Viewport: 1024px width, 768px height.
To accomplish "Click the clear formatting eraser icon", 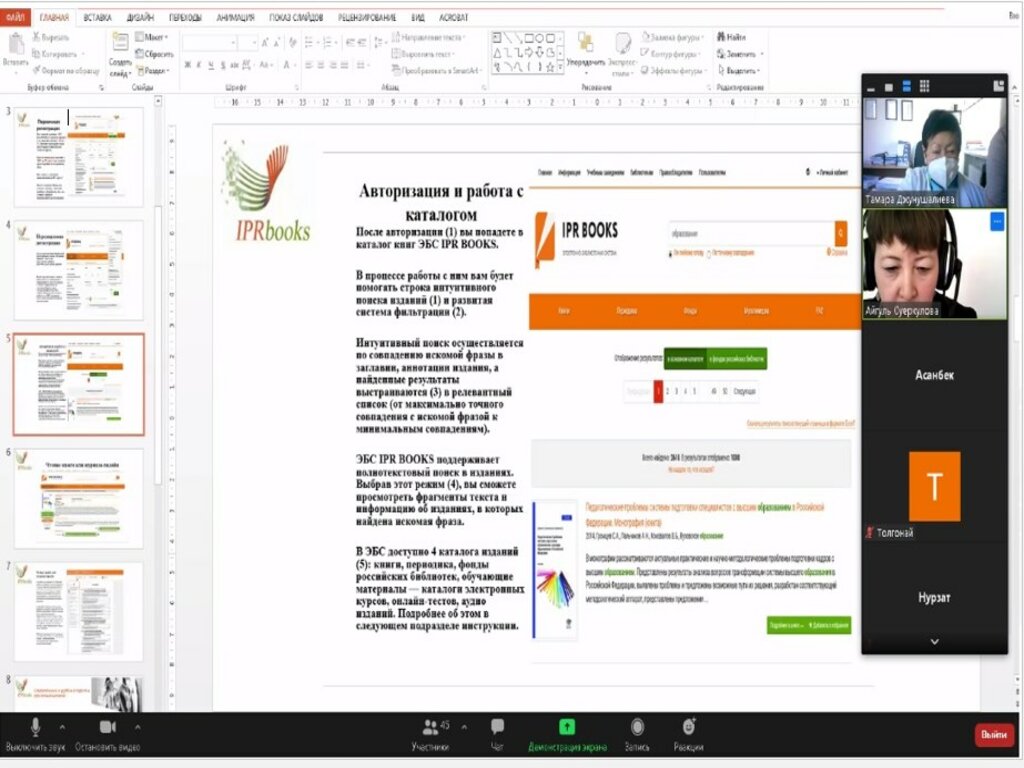I will [293, 43].
